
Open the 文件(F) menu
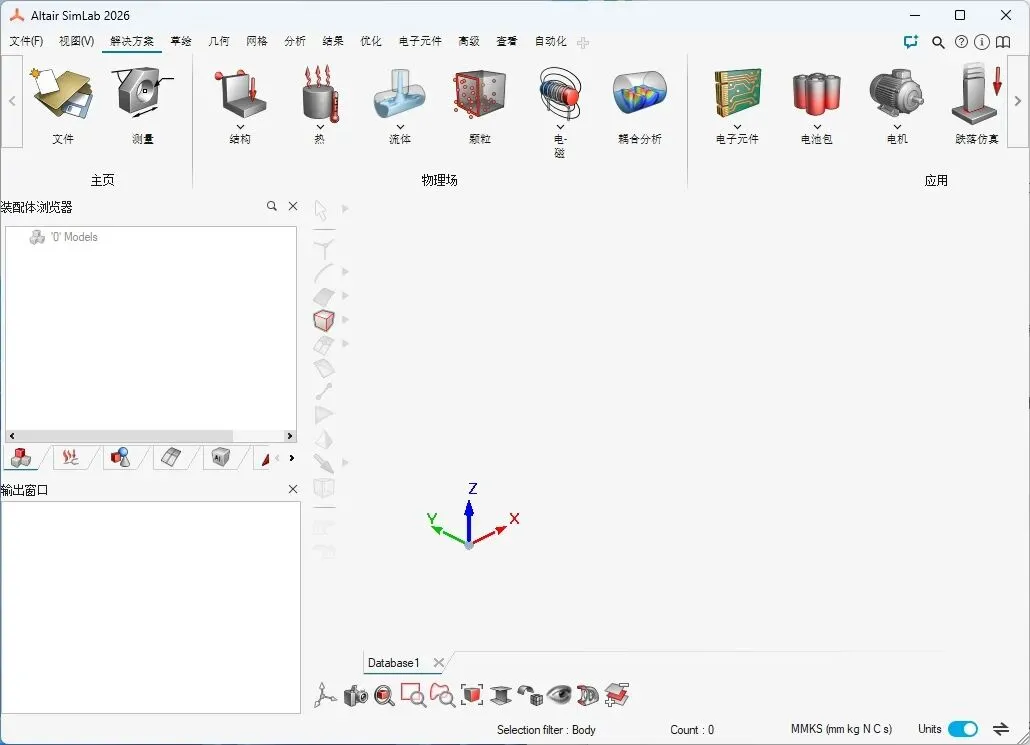pos(26,41)
